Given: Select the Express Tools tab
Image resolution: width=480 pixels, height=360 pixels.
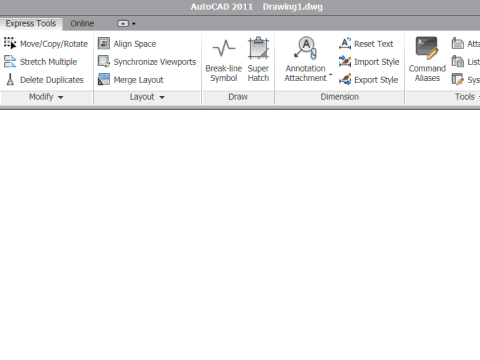Looking at the screenshot, I should (31, 24).
